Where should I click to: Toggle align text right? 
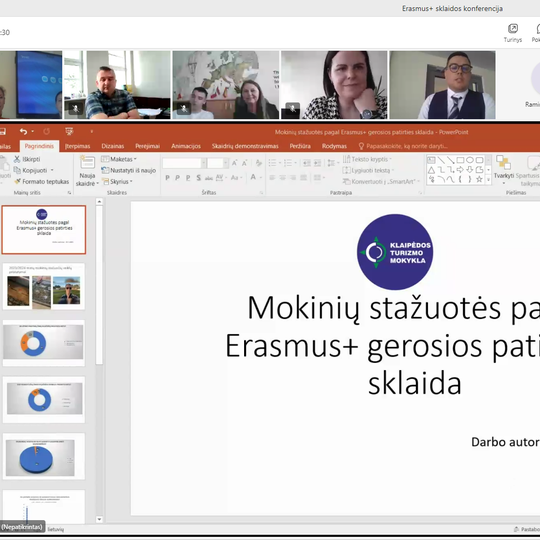click(x=293, y=177)
